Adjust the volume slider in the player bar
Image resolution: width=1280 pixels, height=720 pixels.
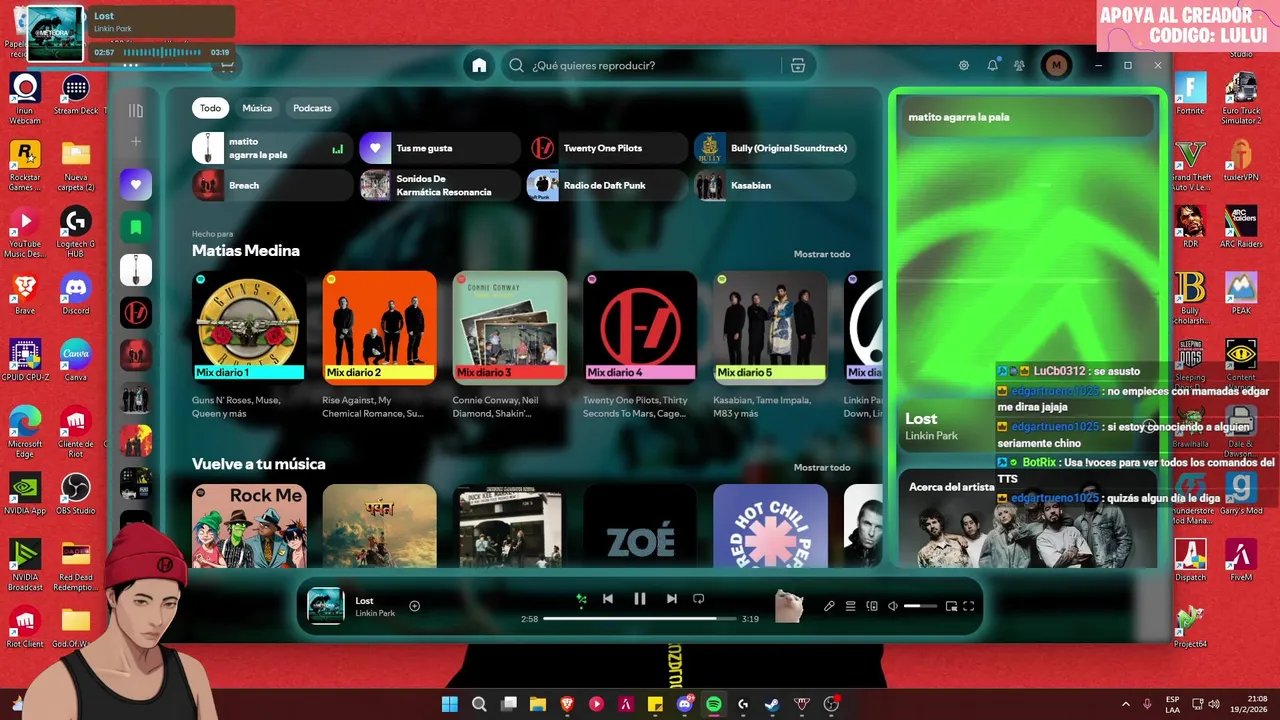(920, 606)
